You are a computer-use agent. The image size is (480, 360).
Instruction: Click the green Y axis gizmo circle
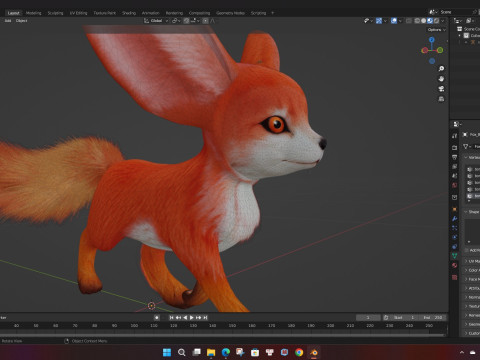point(440,50)
